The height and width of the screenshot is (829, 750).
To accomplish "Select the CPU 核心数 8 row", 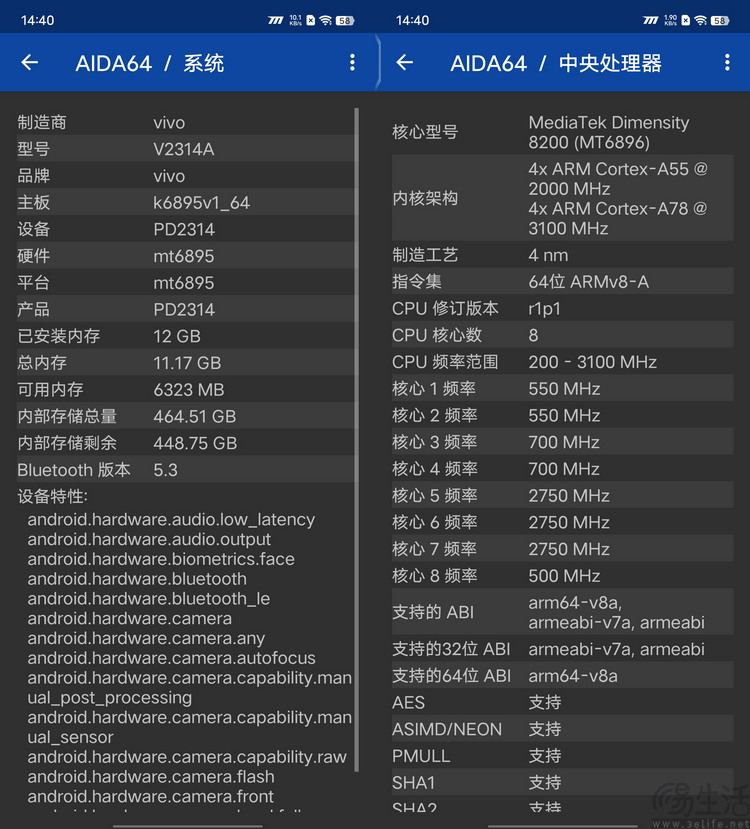I will (563, 335).
